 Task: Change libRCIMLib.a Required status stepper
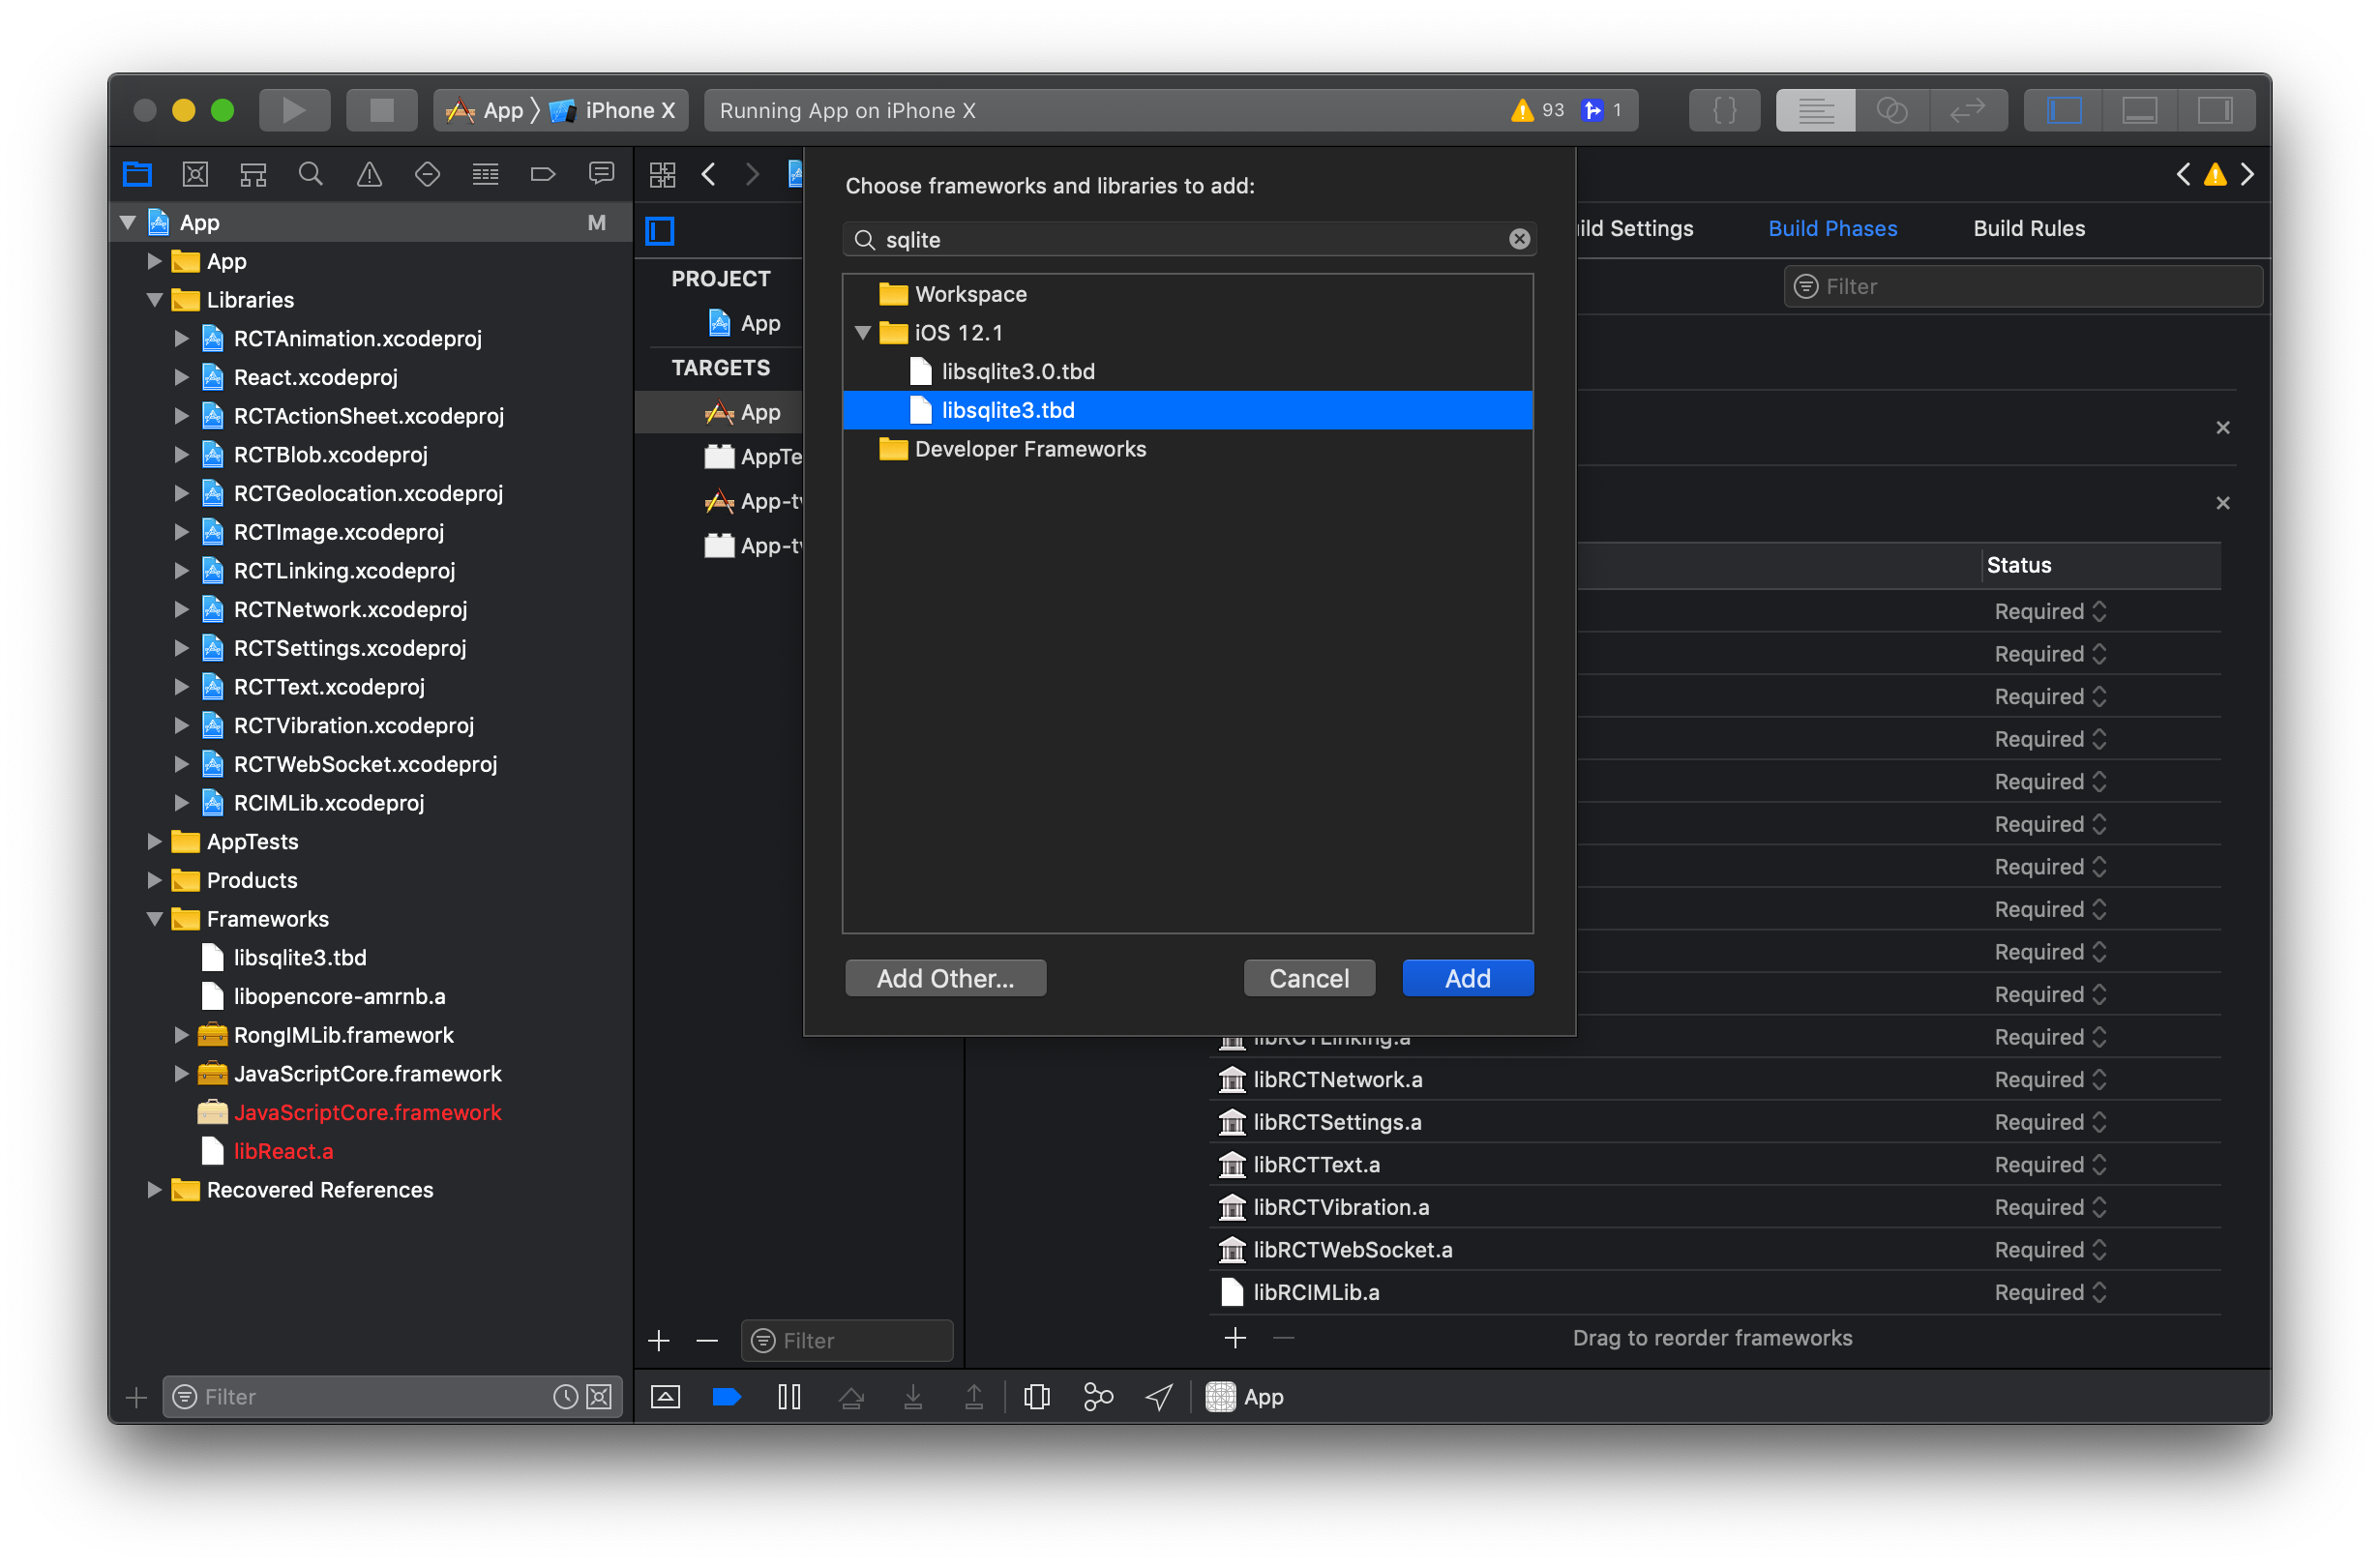2099,1293
